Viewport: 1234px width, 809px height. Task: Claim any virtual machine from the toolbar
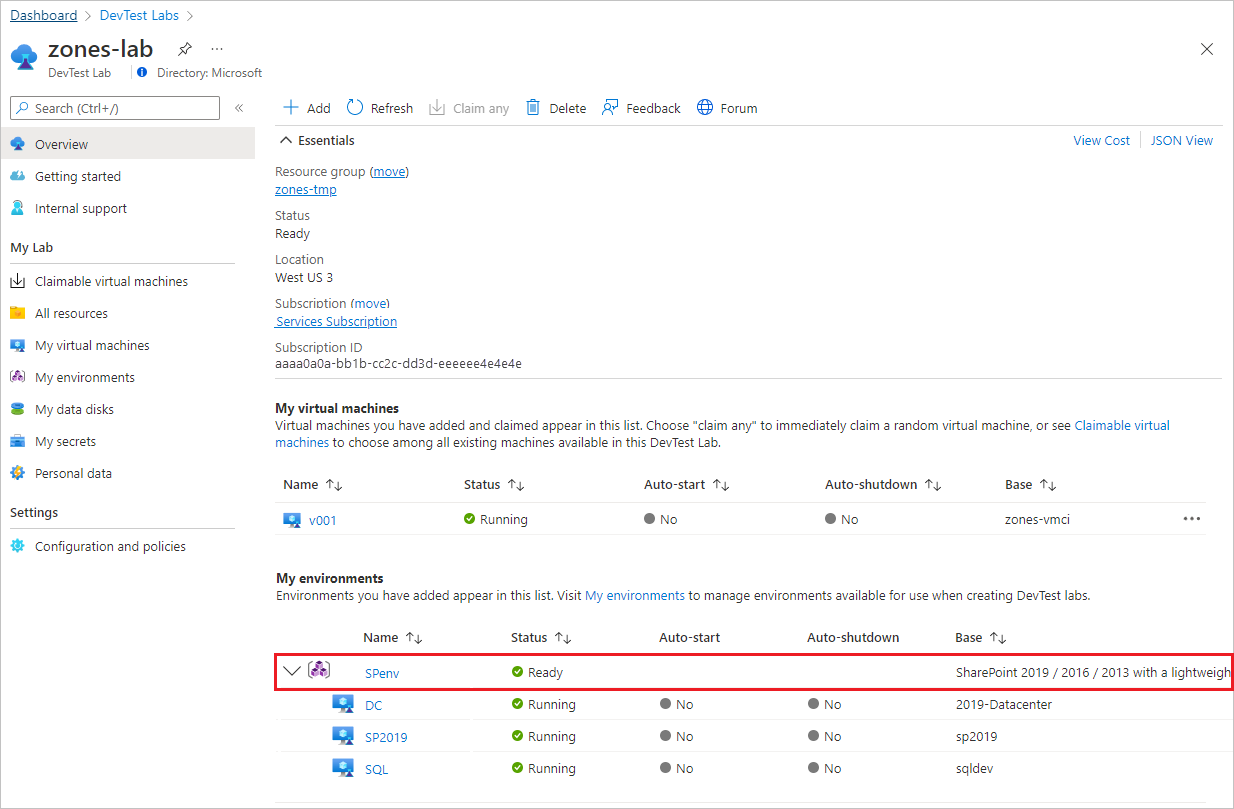[437, 107]
